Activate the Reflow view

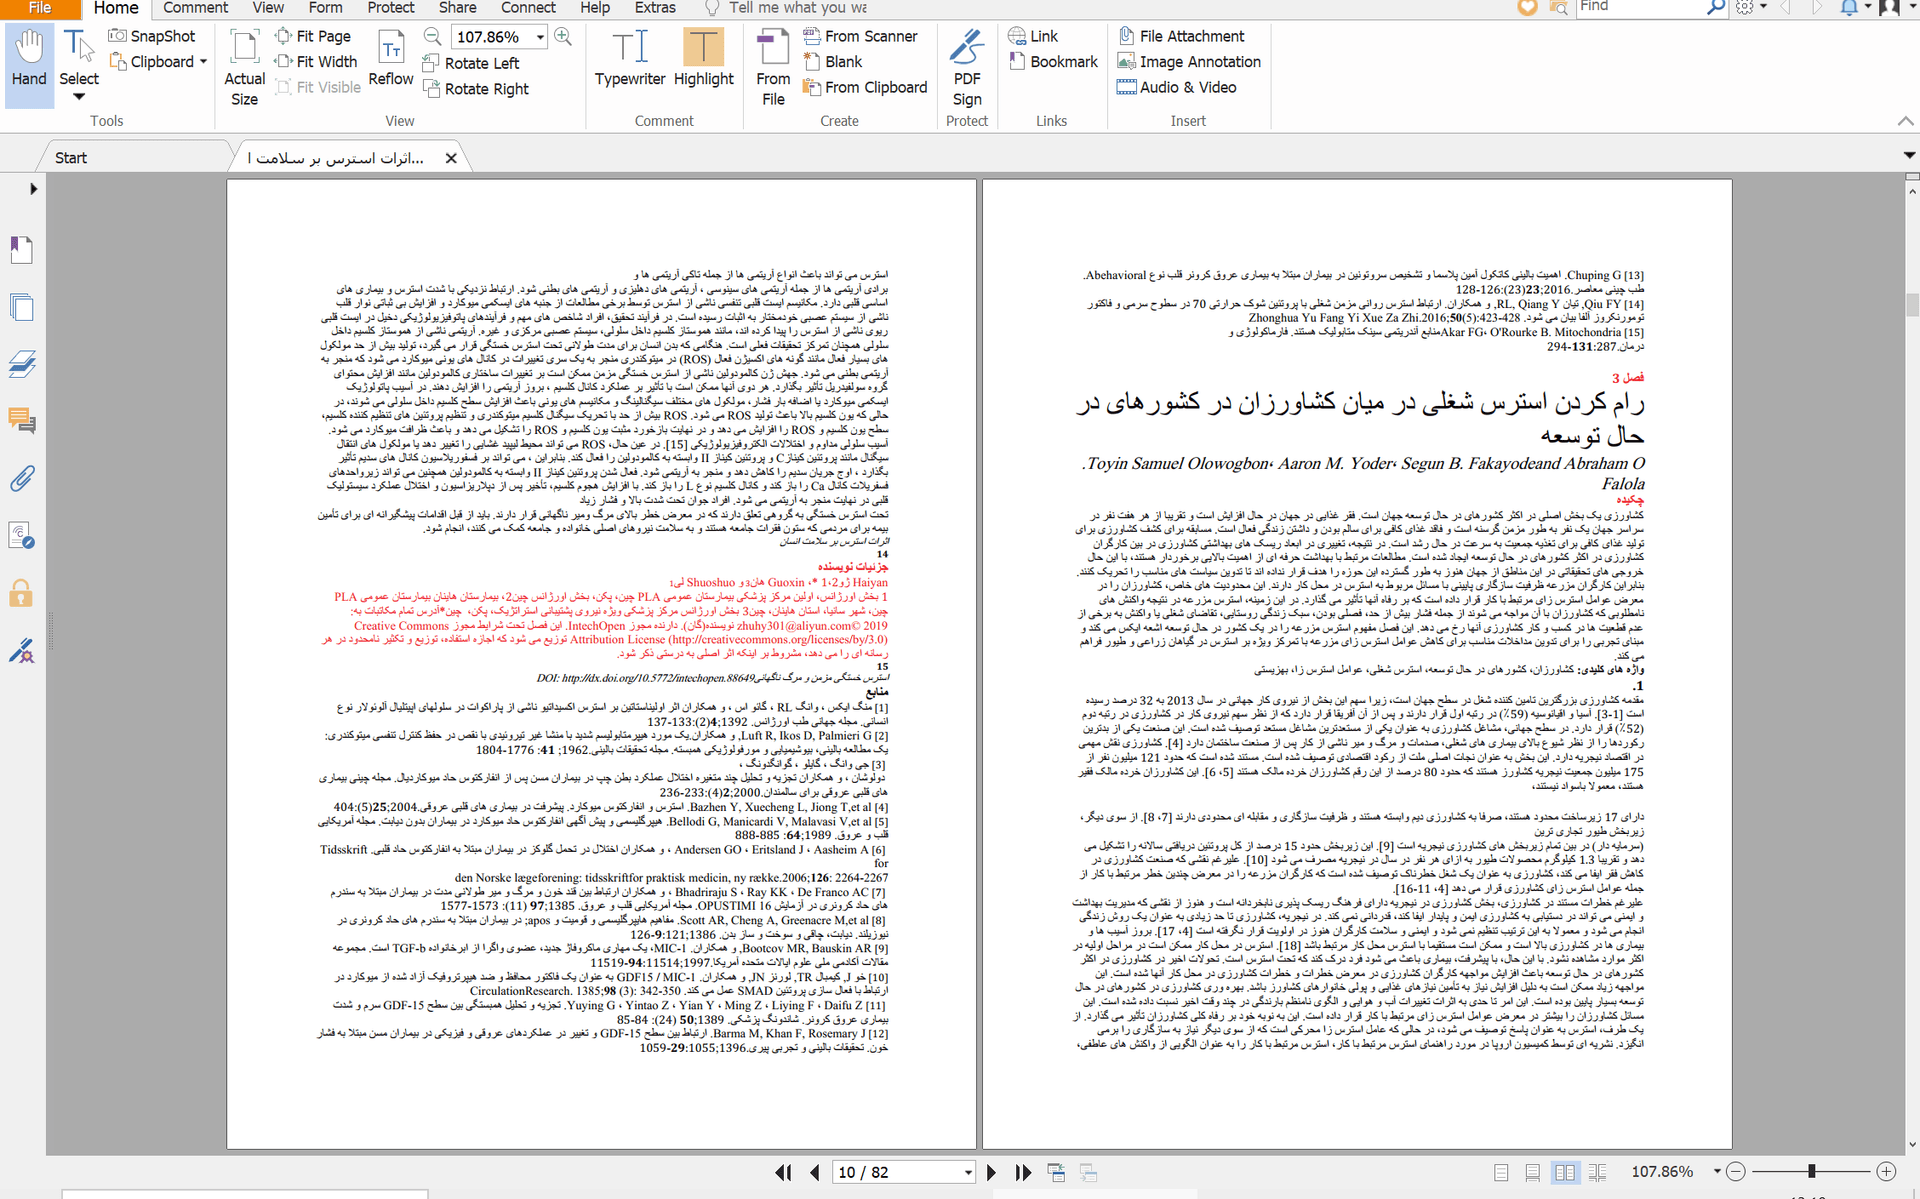(x=391, y=60)
